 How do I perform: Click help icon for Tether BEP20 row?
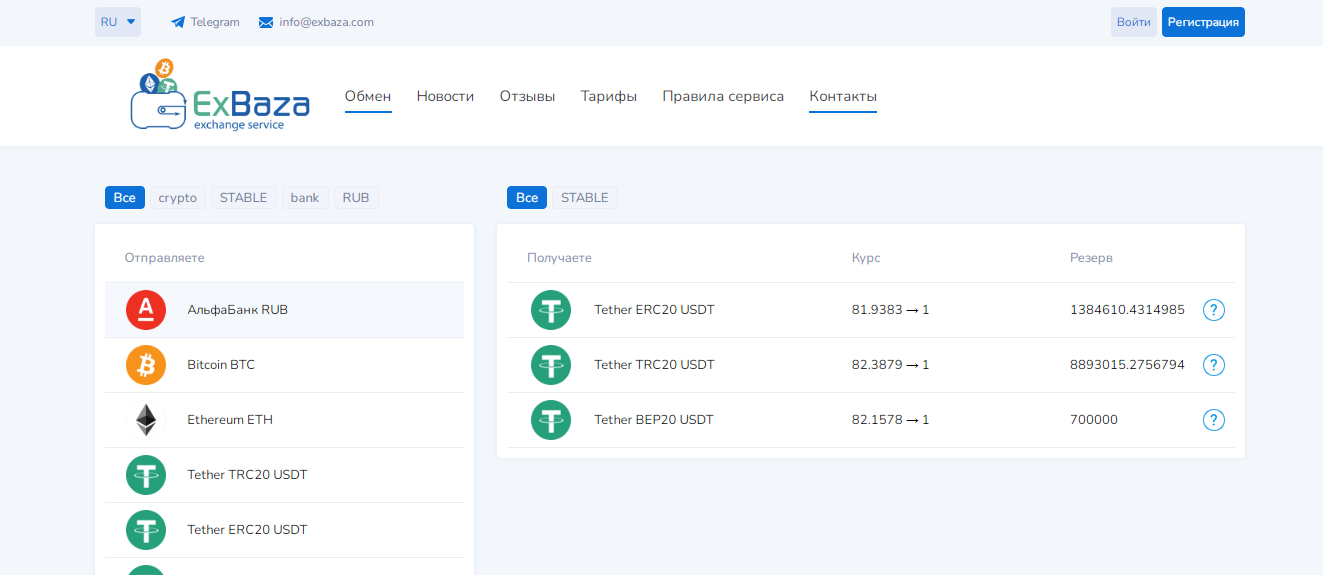[1214, 420]
